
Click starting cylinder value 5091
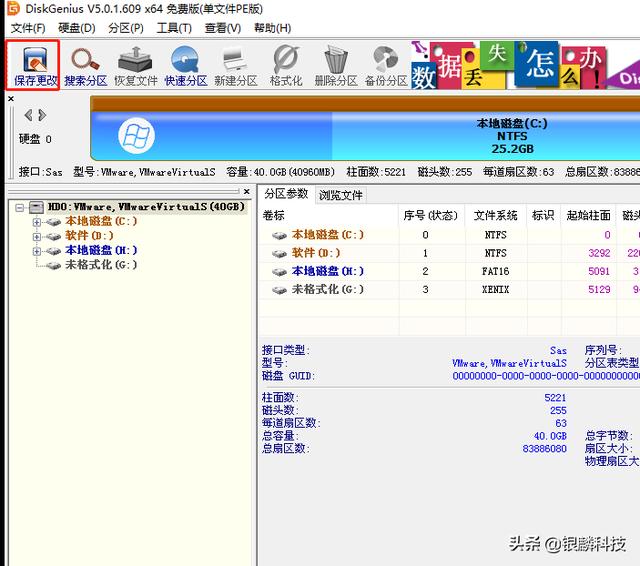point(599,271)
